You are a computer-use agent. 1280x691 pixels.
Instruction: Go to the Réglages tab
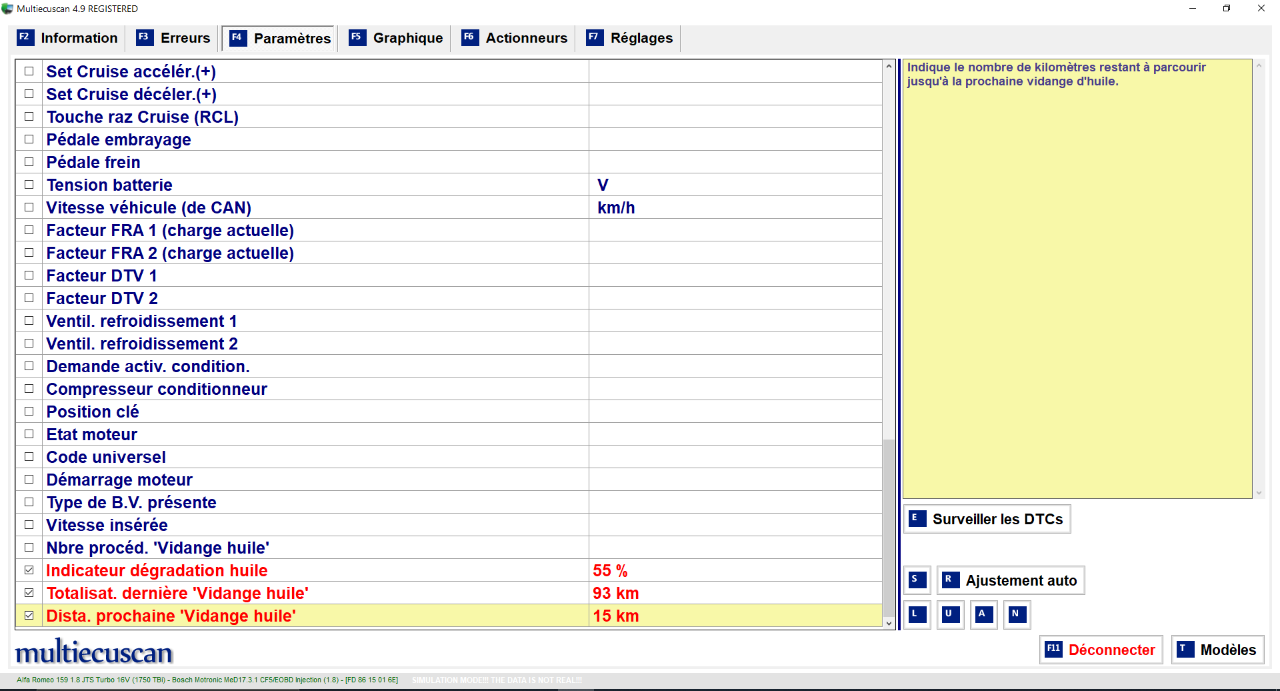coord(630,38)
